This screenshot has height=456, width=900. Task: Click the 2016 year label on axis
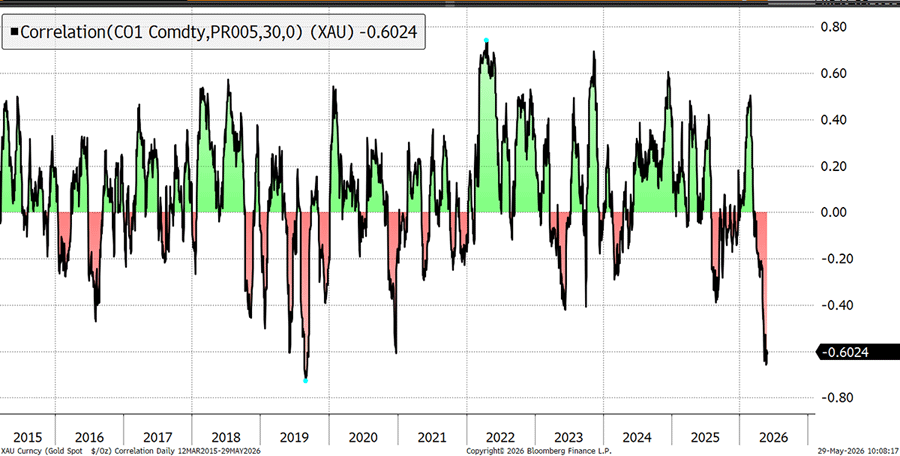tap(89, 437)
